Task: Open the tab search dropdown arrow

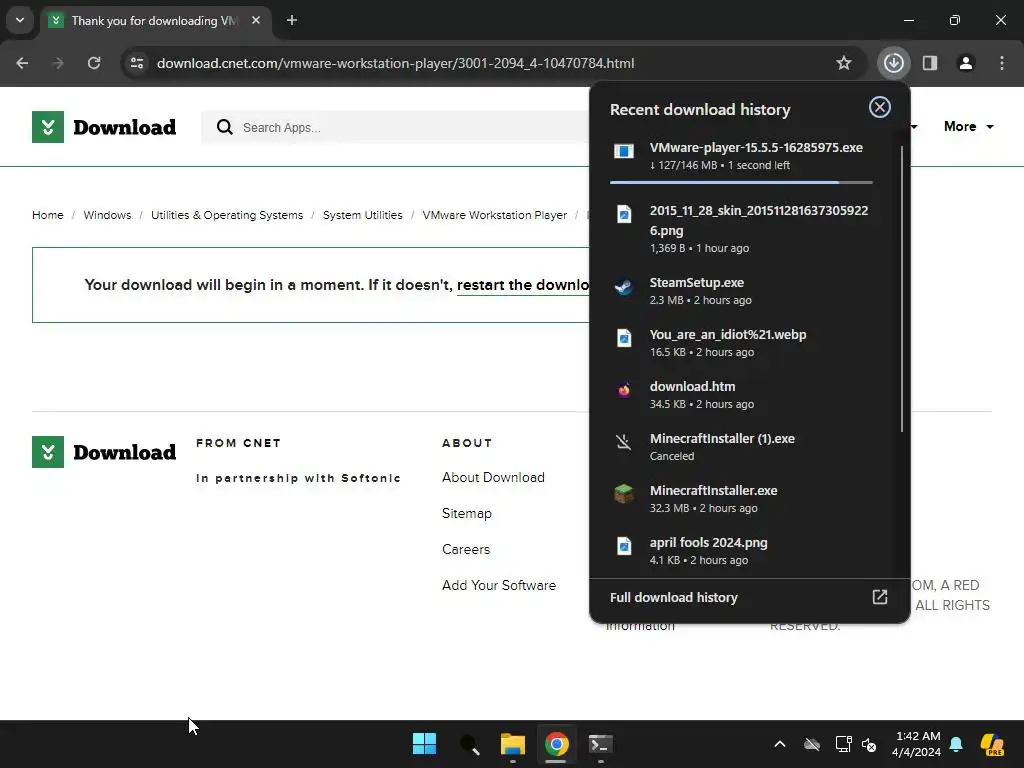Action: [20, 20]
